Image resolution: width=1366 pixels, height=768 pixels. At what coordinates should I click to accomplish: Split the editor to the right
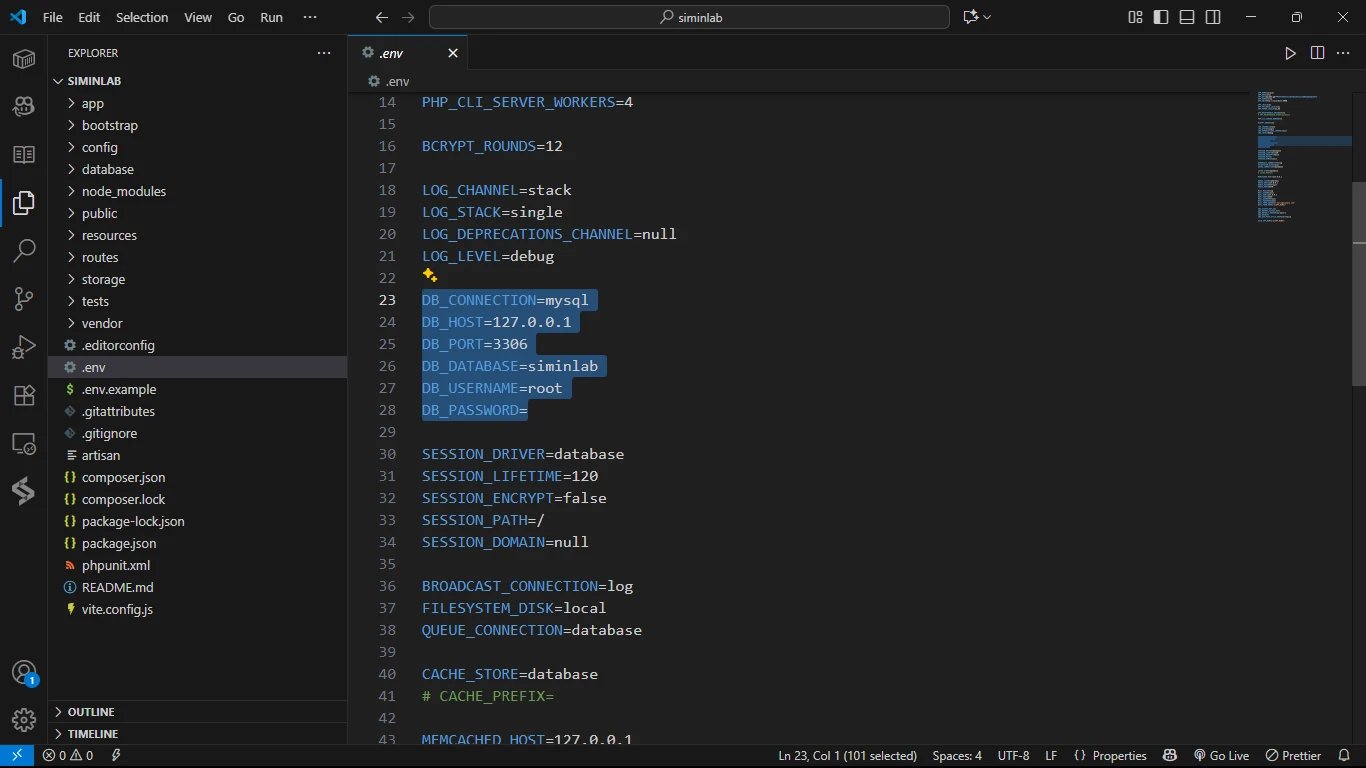tap(1317, 53)
